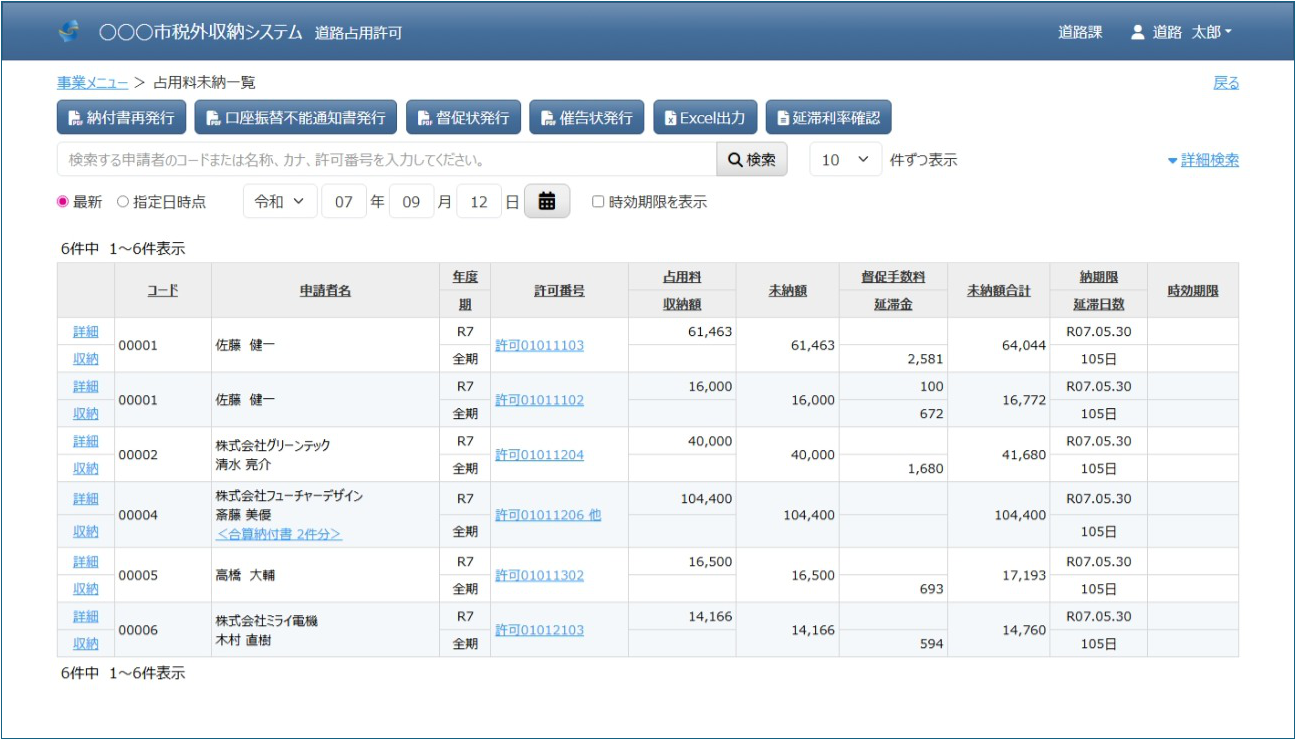The height and width of the screenshot is (740, 1296).
Task: Click the 催告状発行 button
Action: (x=586, y=117)
